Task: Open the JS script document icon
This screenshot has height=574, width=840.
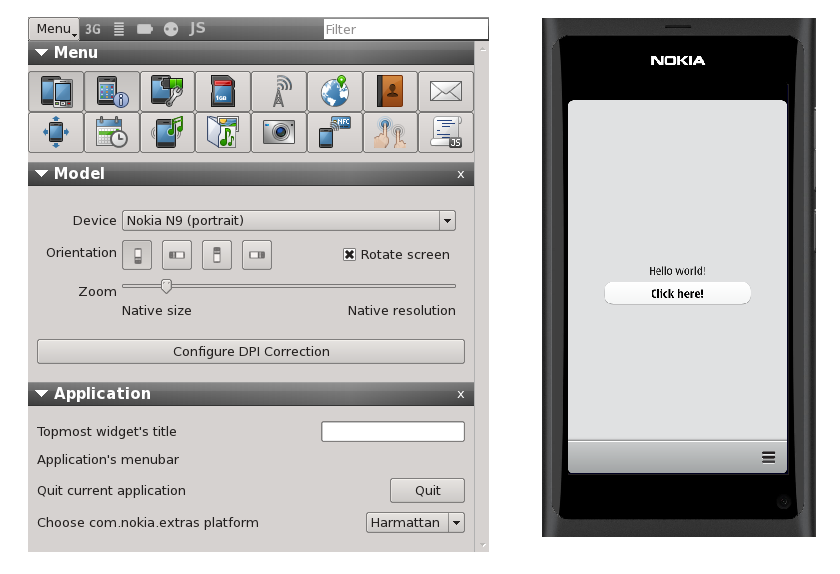Action: [446, 132]
